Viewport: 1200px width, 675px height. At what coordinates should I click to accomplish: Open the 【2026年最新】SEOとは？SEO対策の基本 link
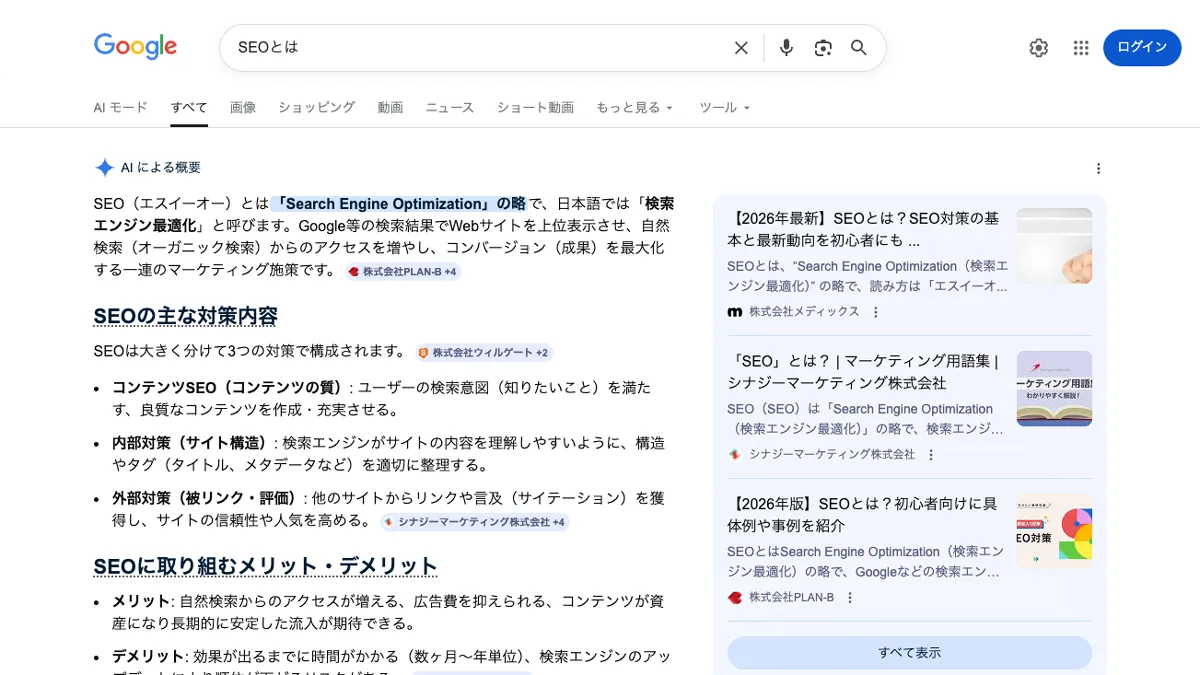point(863,229)
